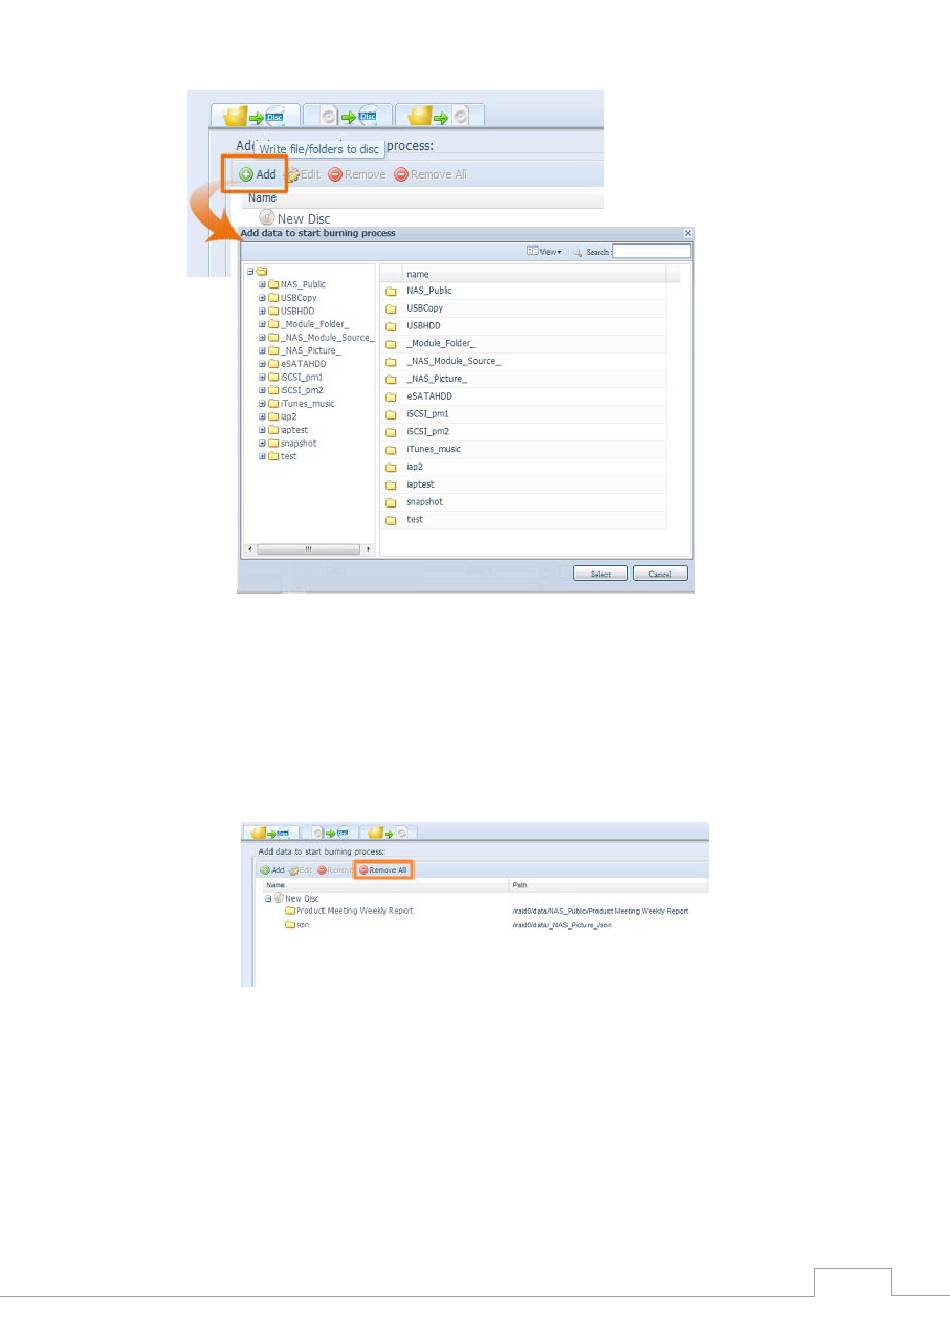Expand eSATAHDD in the folder tree
Viewport: 950px width, 1344px height.
pyautogui.click(x=262, y=364)
